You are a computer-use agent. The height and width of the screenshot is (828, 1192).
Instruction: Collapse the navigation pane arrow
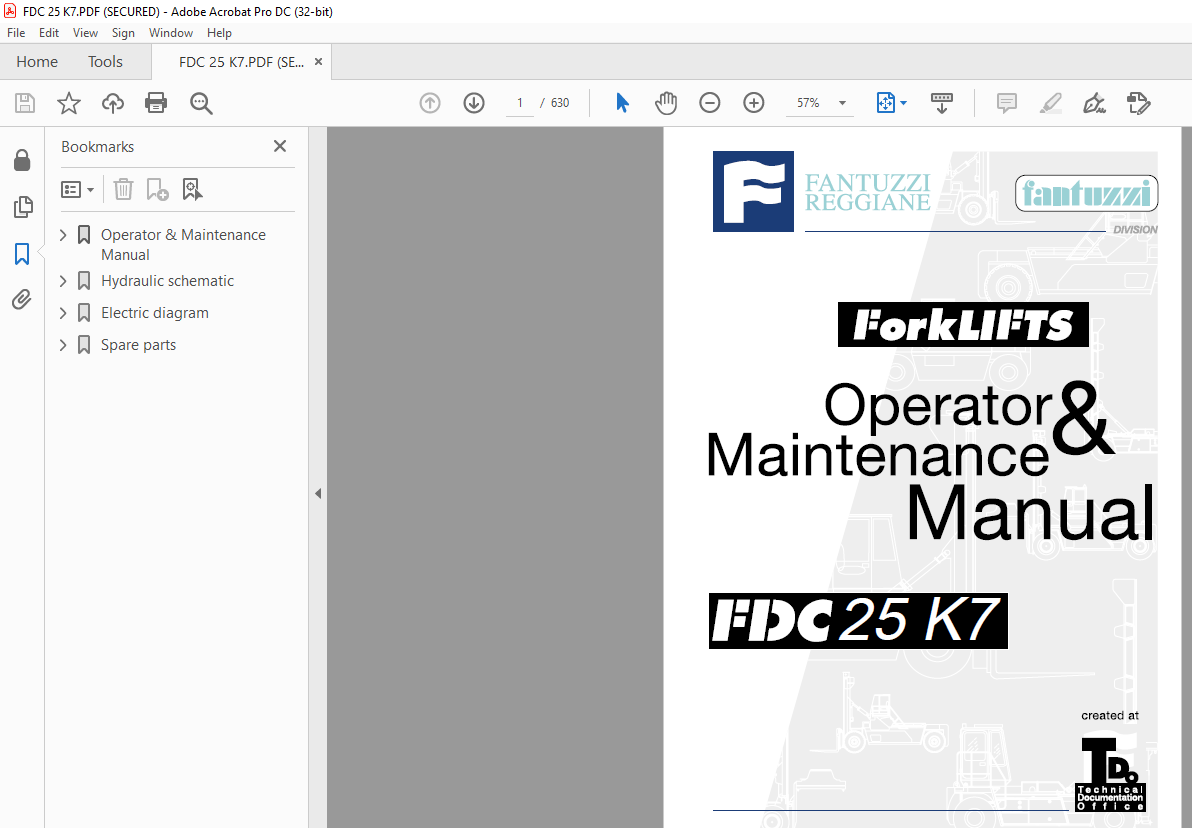[x=318, y=493]
